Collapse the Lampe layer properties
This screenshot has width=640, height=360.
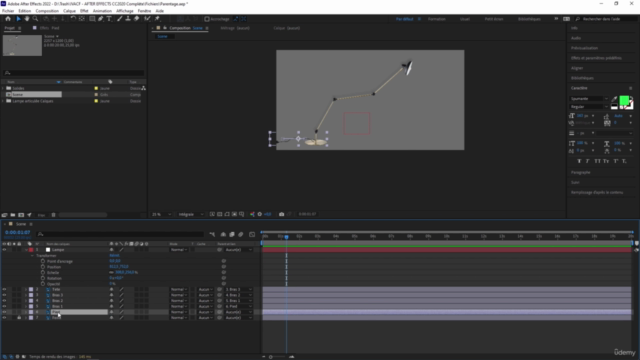pos(26,250)
